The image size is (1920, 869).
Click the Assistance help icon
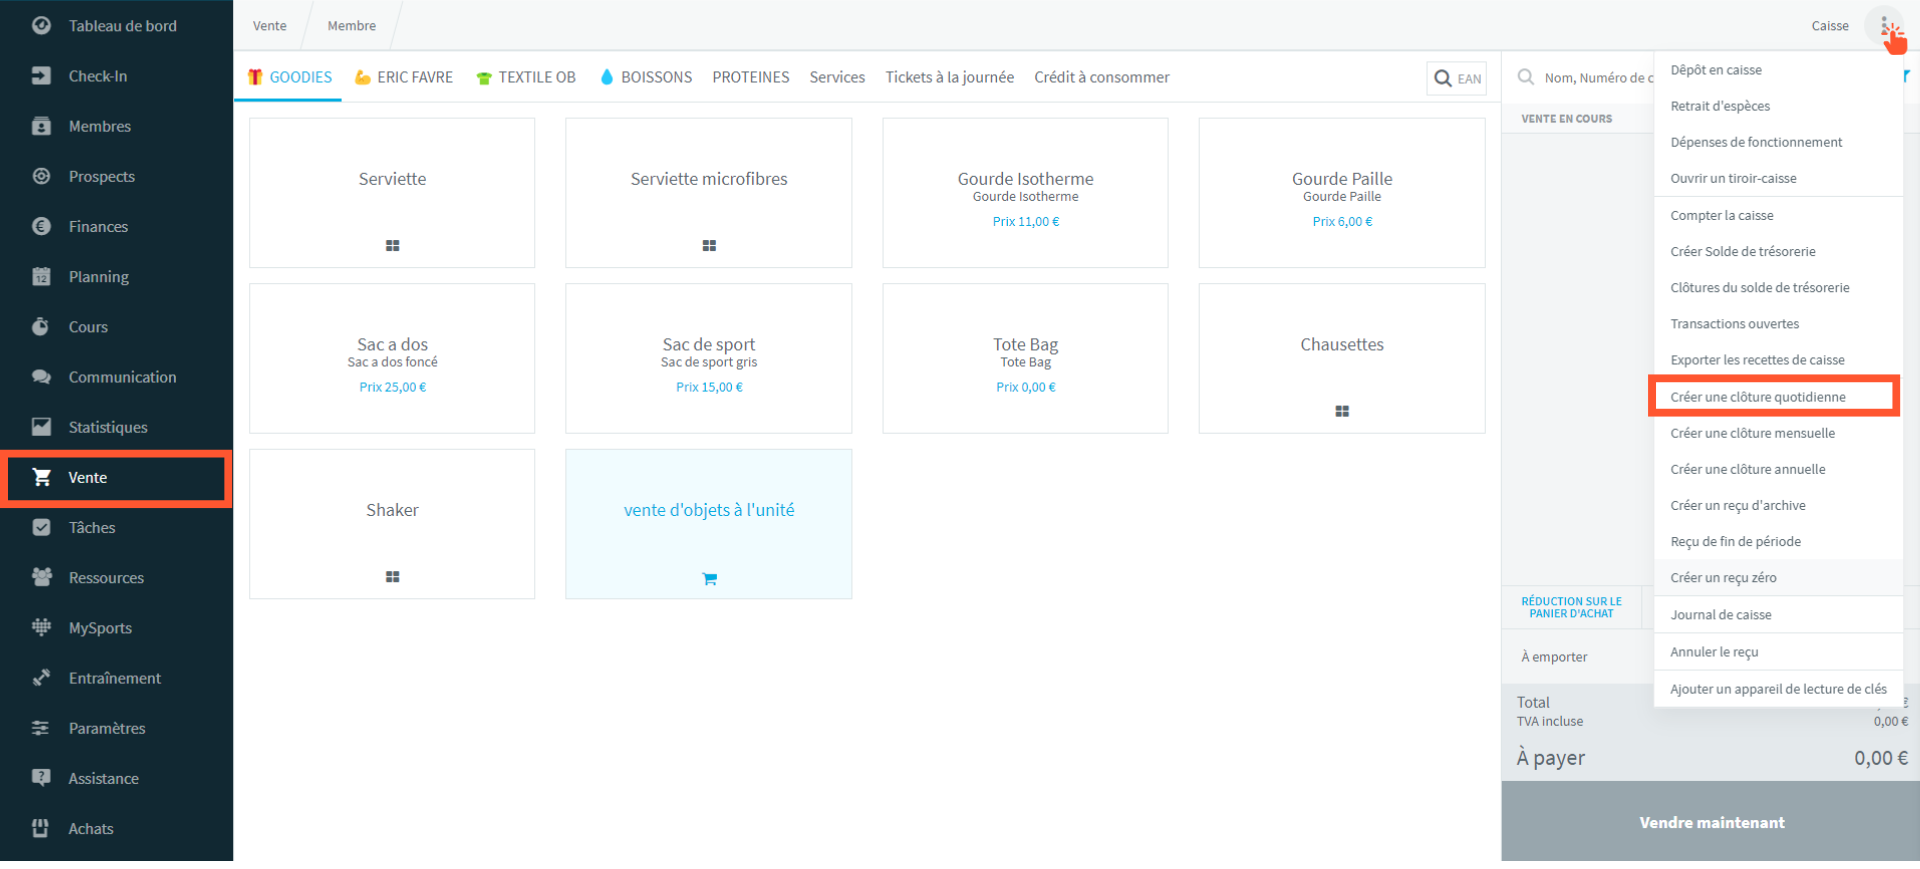point(41,778)
